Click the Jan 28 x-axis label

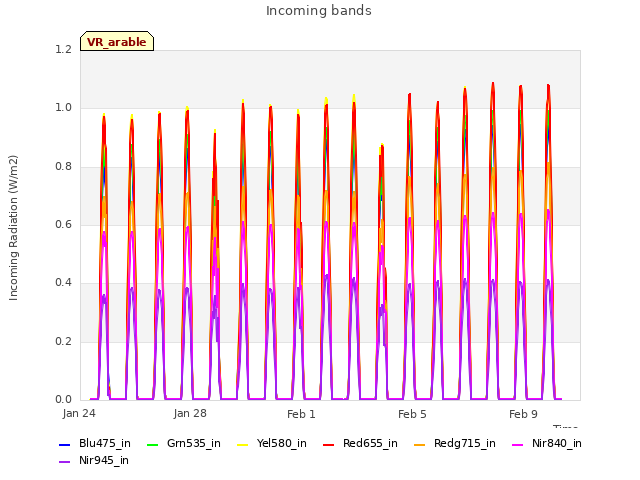190,413
